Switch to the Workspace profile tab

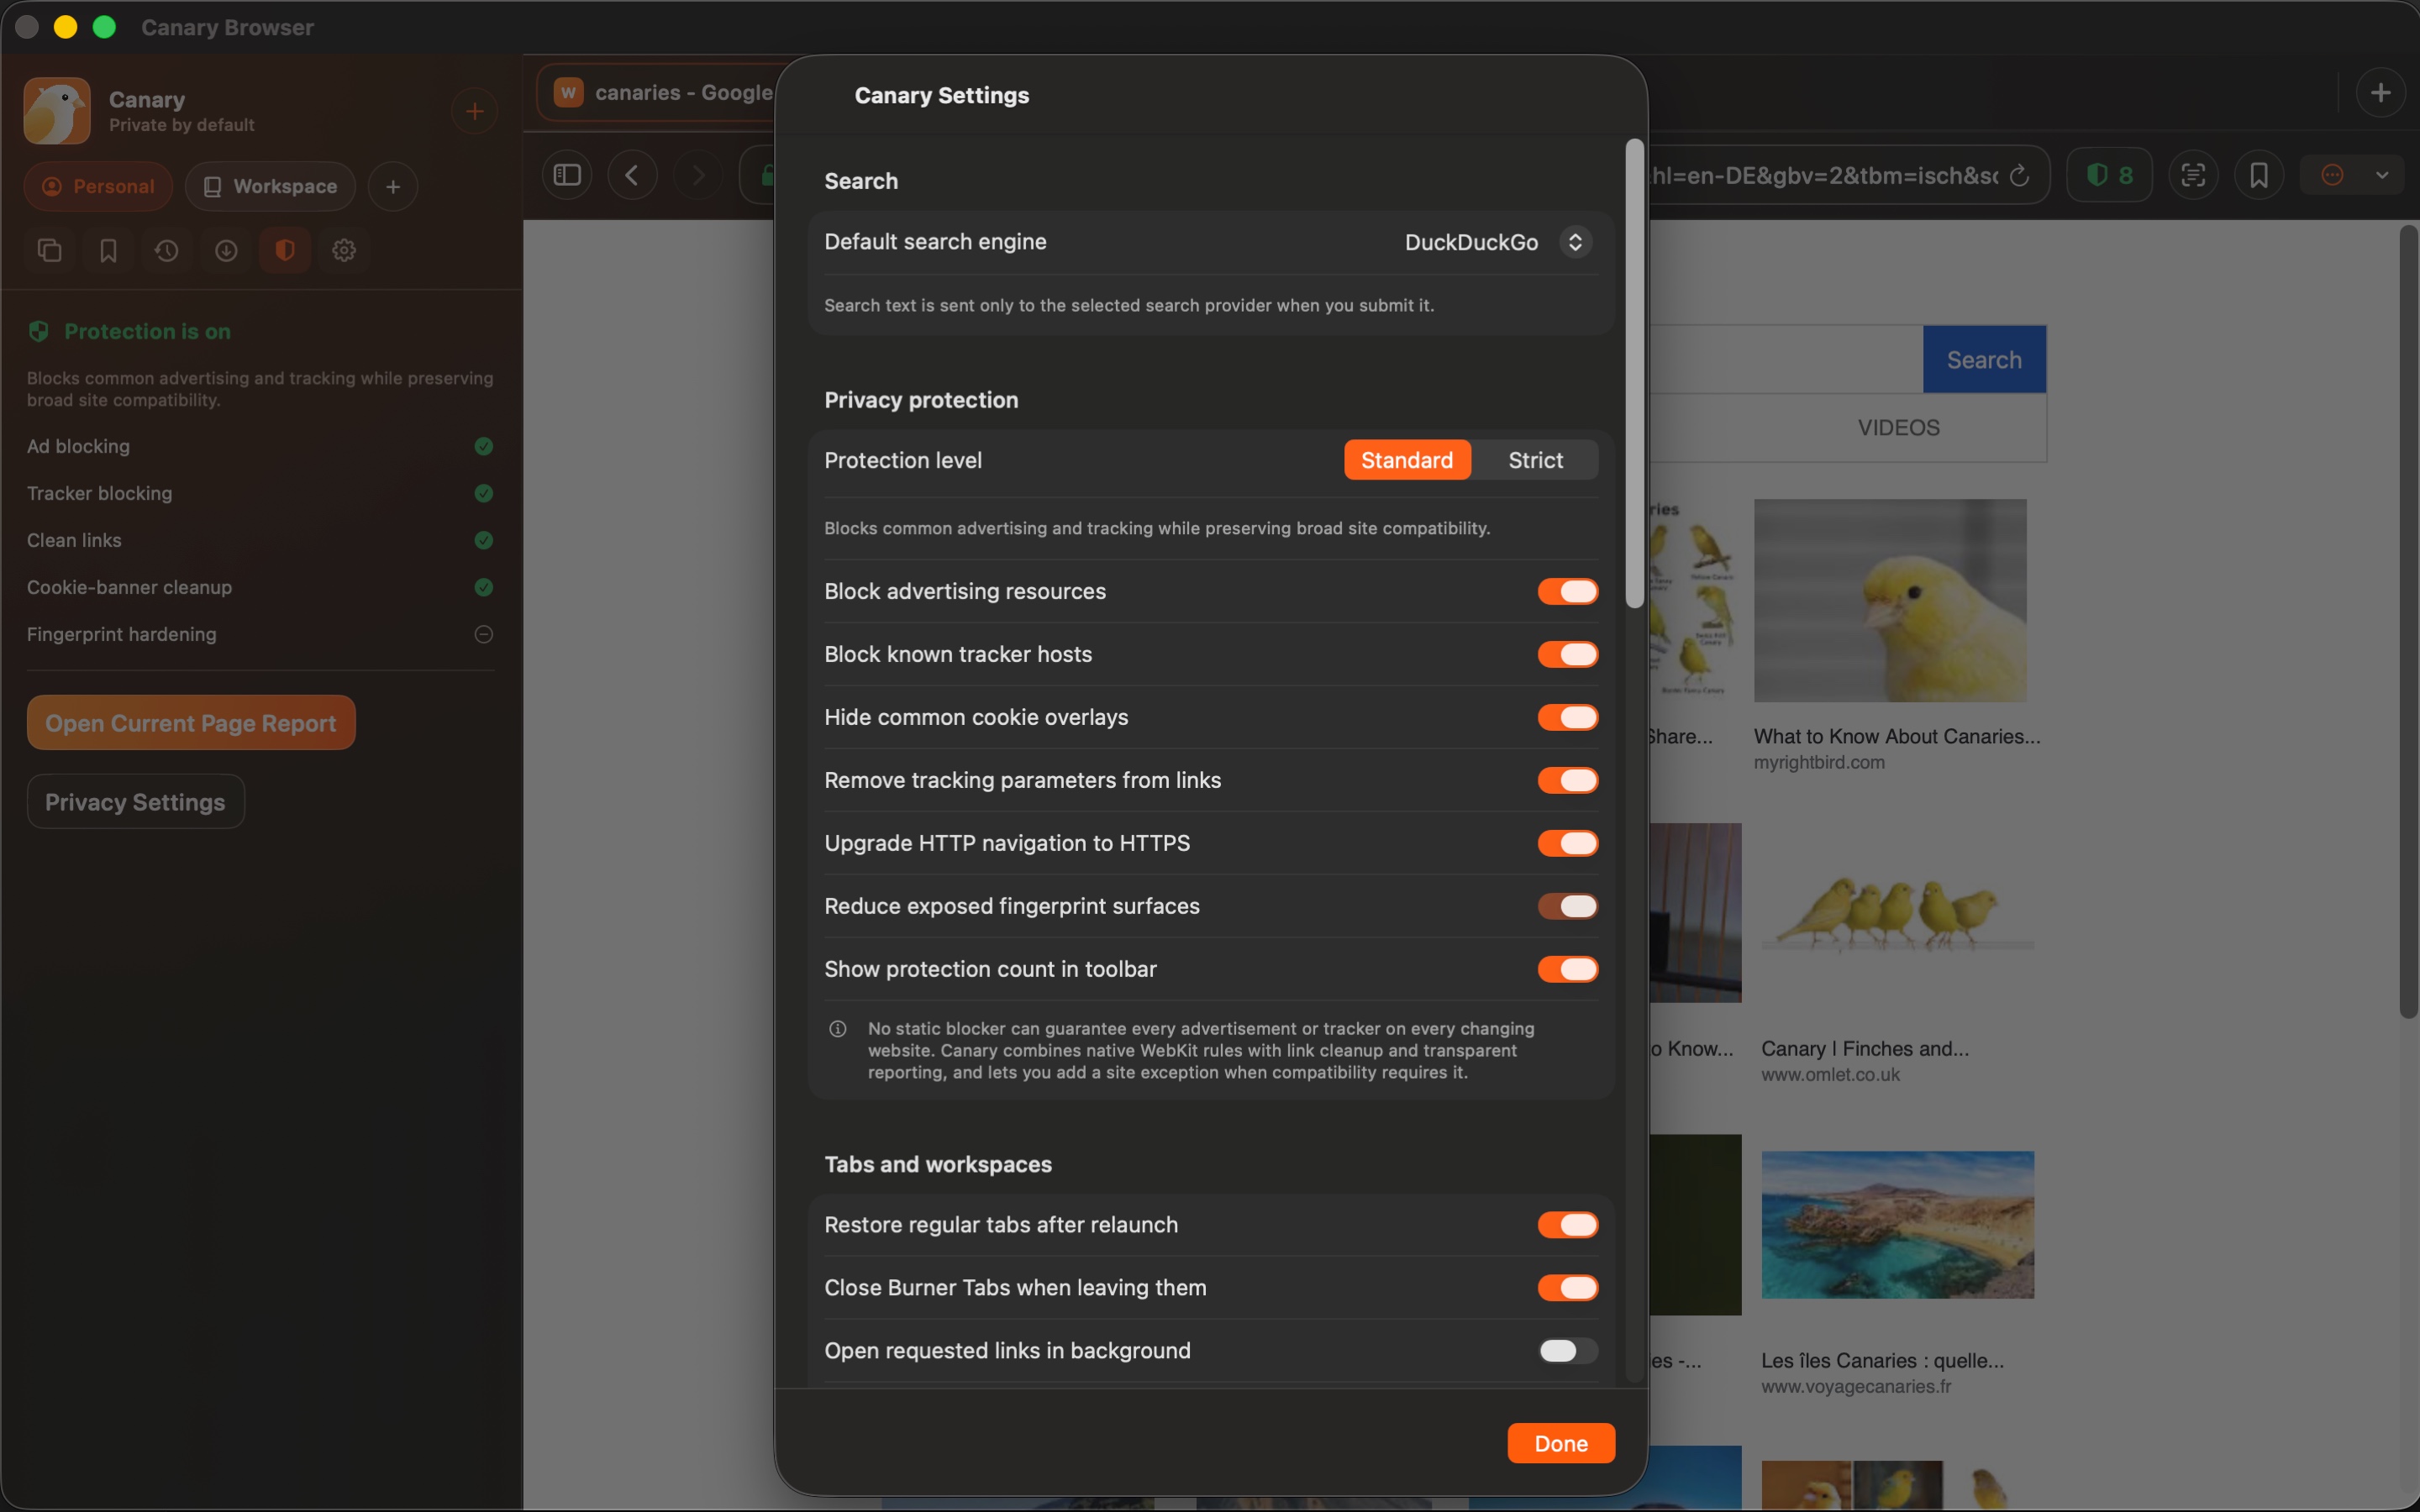click(x=270, y=187)
